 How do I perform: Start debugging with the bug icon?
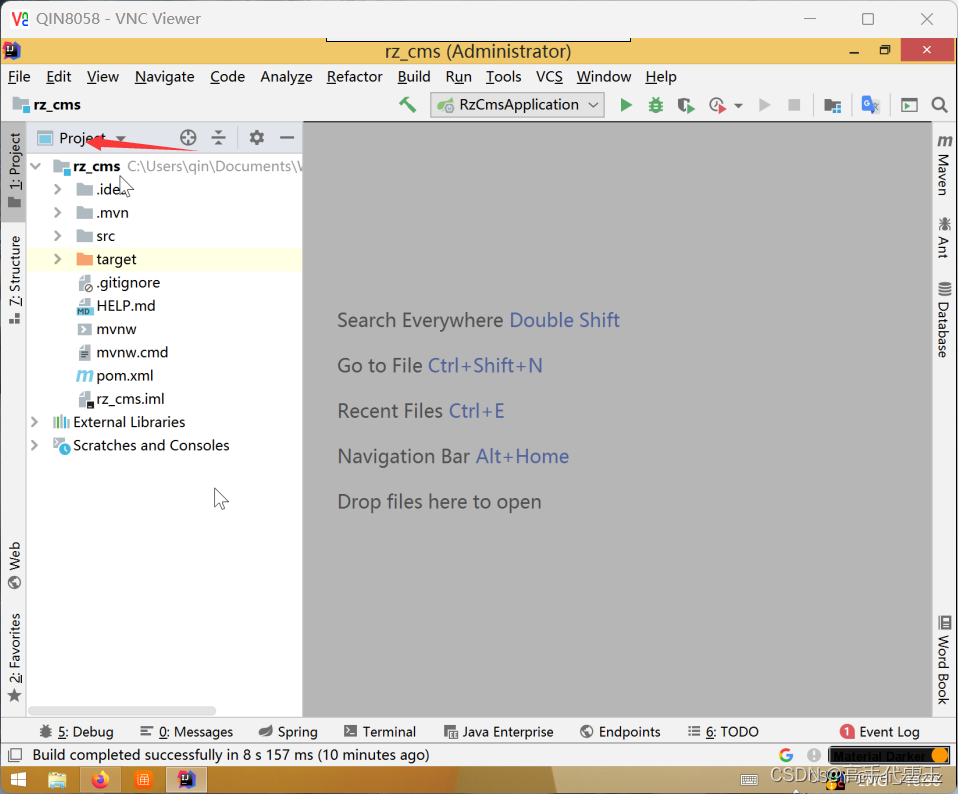[656, 105]
